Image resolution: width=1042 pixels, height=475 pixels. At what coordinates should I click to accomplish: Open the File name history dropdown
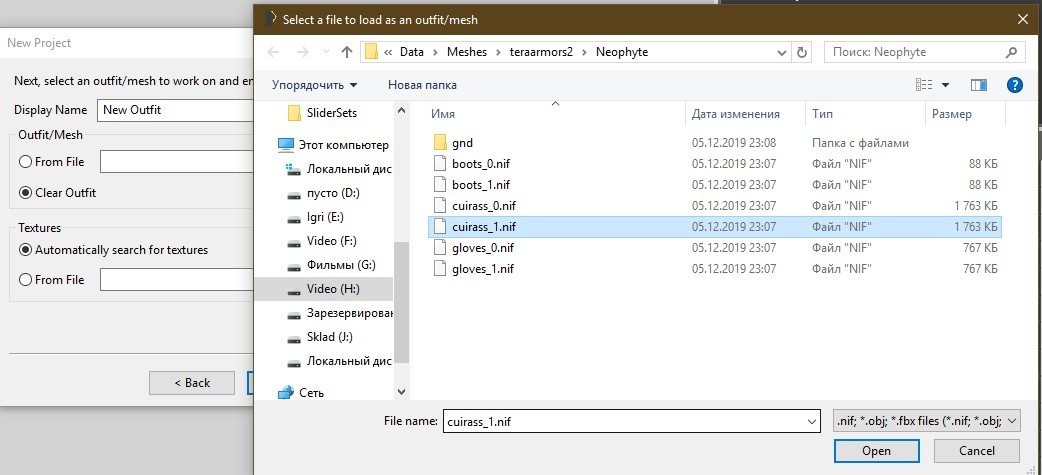(x=811, y=422)
